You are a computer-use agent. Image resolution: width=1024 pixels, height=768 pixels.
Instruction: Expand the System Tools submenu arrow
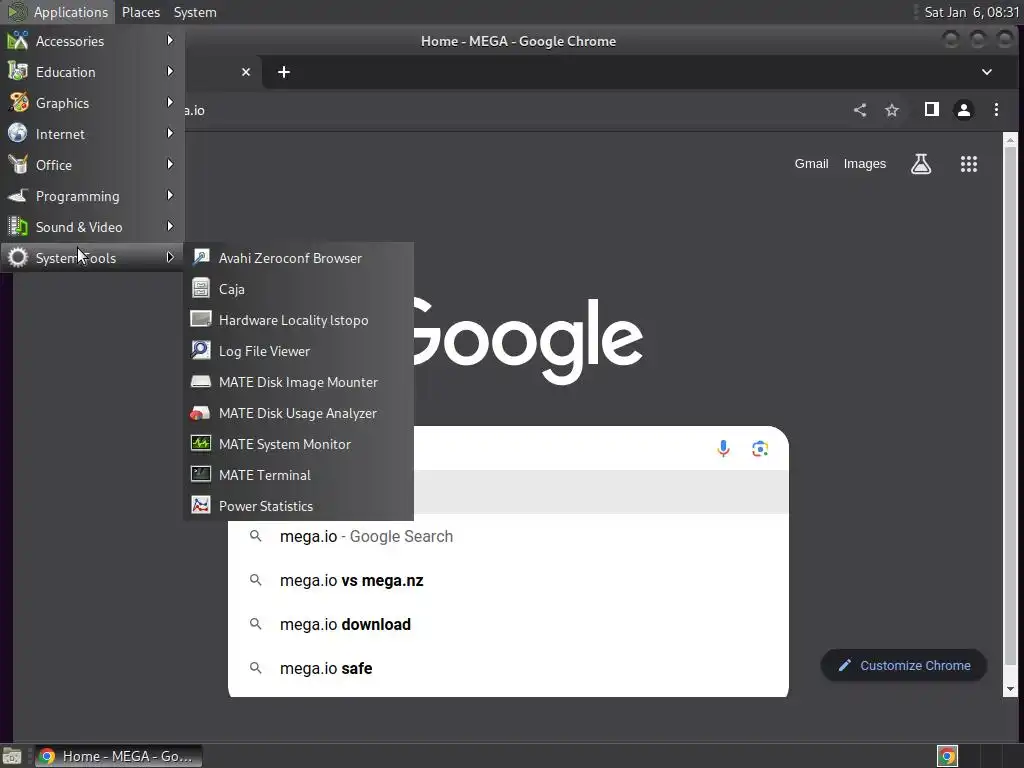pyautogui.click(x=170, y=257)
